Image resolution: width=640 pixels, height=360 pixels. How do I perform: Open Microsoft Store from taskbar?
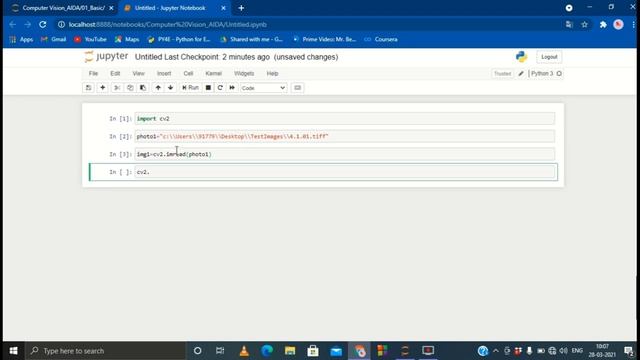(313, 351)
